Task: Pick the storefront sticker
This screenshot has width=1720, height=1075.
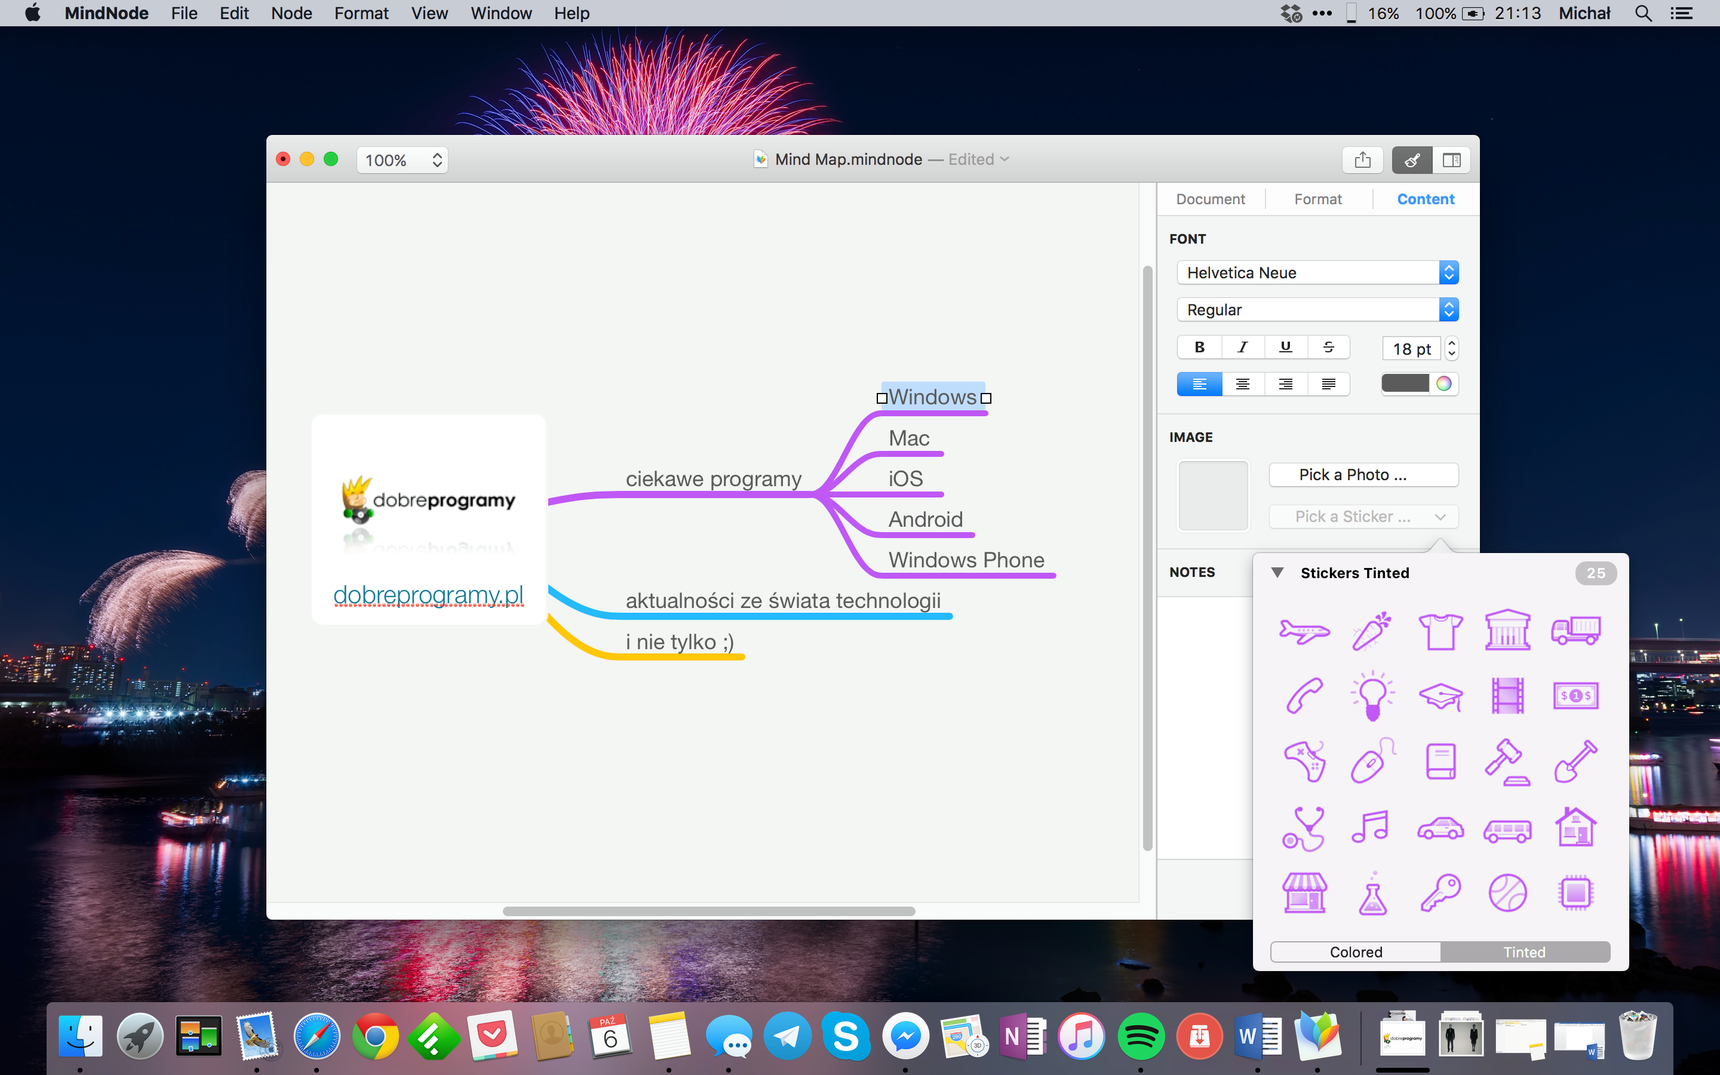Action: 1304,893
